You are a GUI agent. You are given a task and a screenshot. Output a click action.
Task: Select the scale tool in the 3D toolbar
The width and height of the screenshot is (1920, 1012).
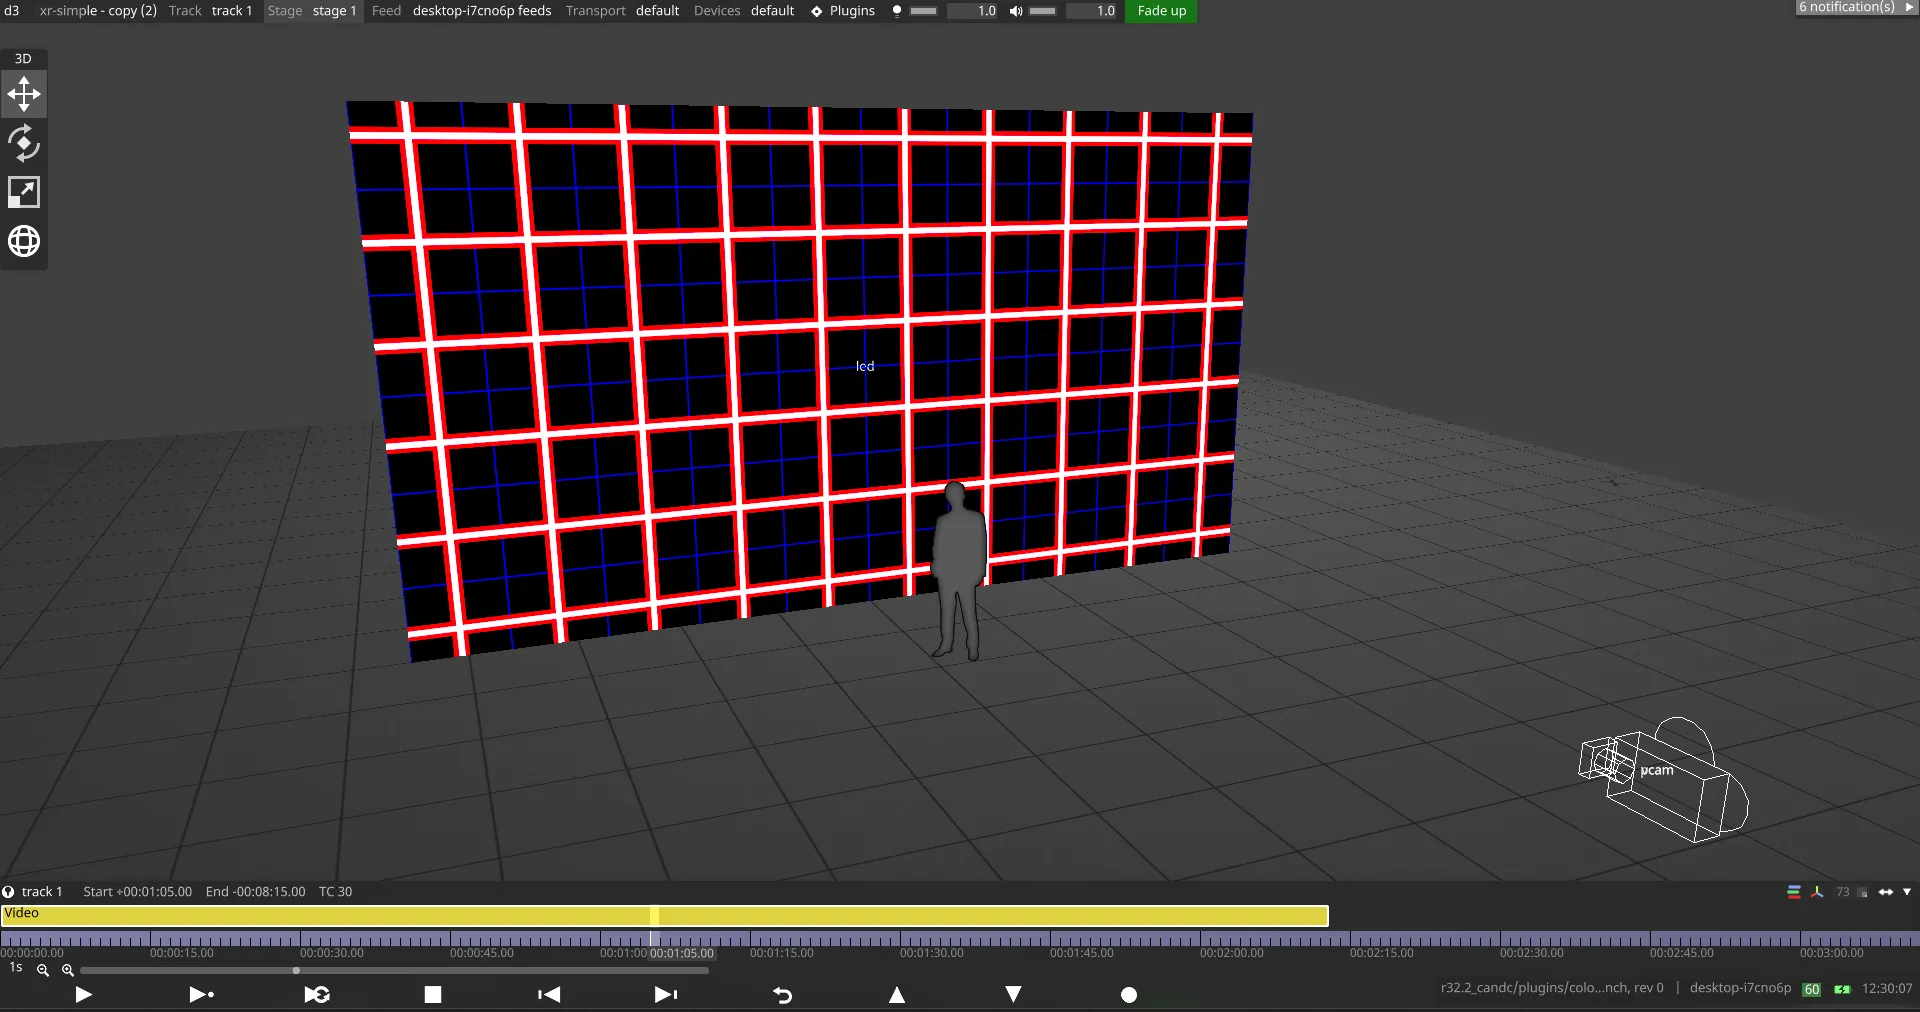23,191
